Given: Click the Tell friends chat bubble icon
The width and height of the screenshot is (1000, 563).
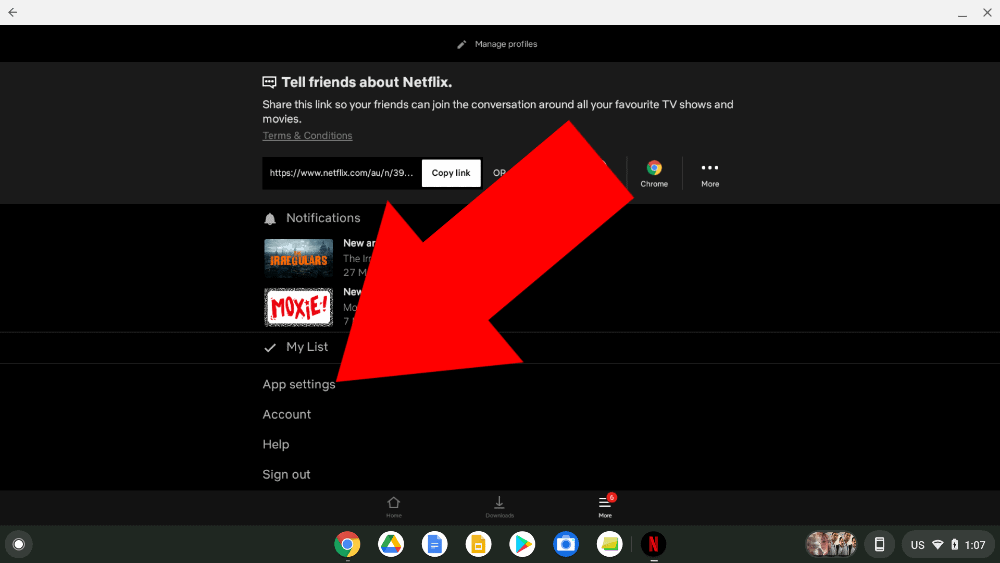Looking at the screenshot, I should [269, 82].
